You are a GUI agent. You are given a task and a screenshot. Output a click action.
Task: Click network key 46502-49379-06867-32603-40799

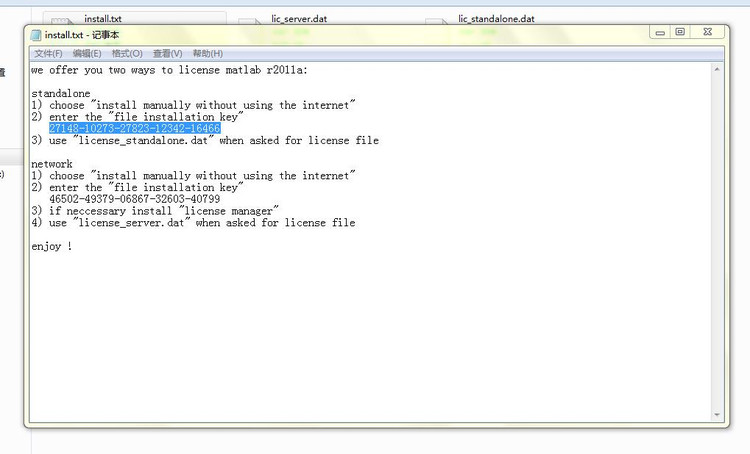click(x=134, y=199)
